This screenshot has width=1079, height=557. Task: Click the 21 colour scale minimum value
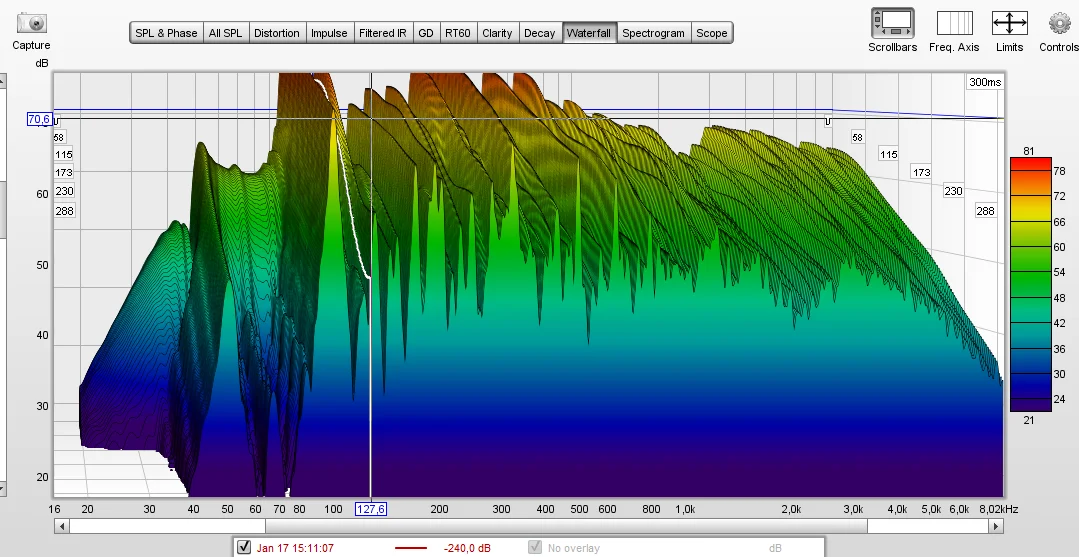click(1029, 419)
